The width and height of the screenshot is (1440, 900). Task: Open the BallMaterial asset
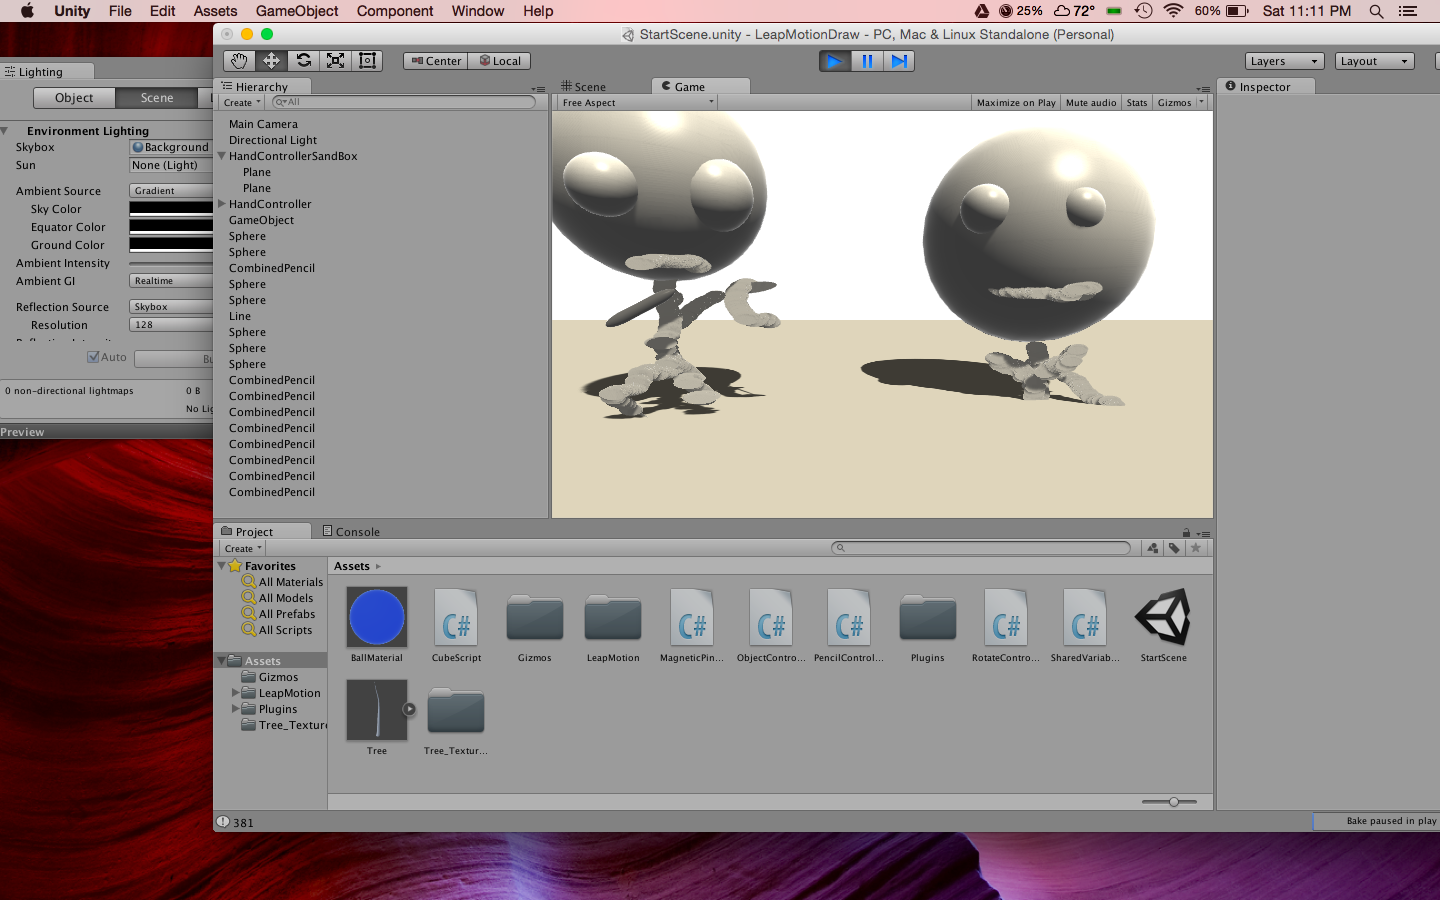[x=377, y=617]
